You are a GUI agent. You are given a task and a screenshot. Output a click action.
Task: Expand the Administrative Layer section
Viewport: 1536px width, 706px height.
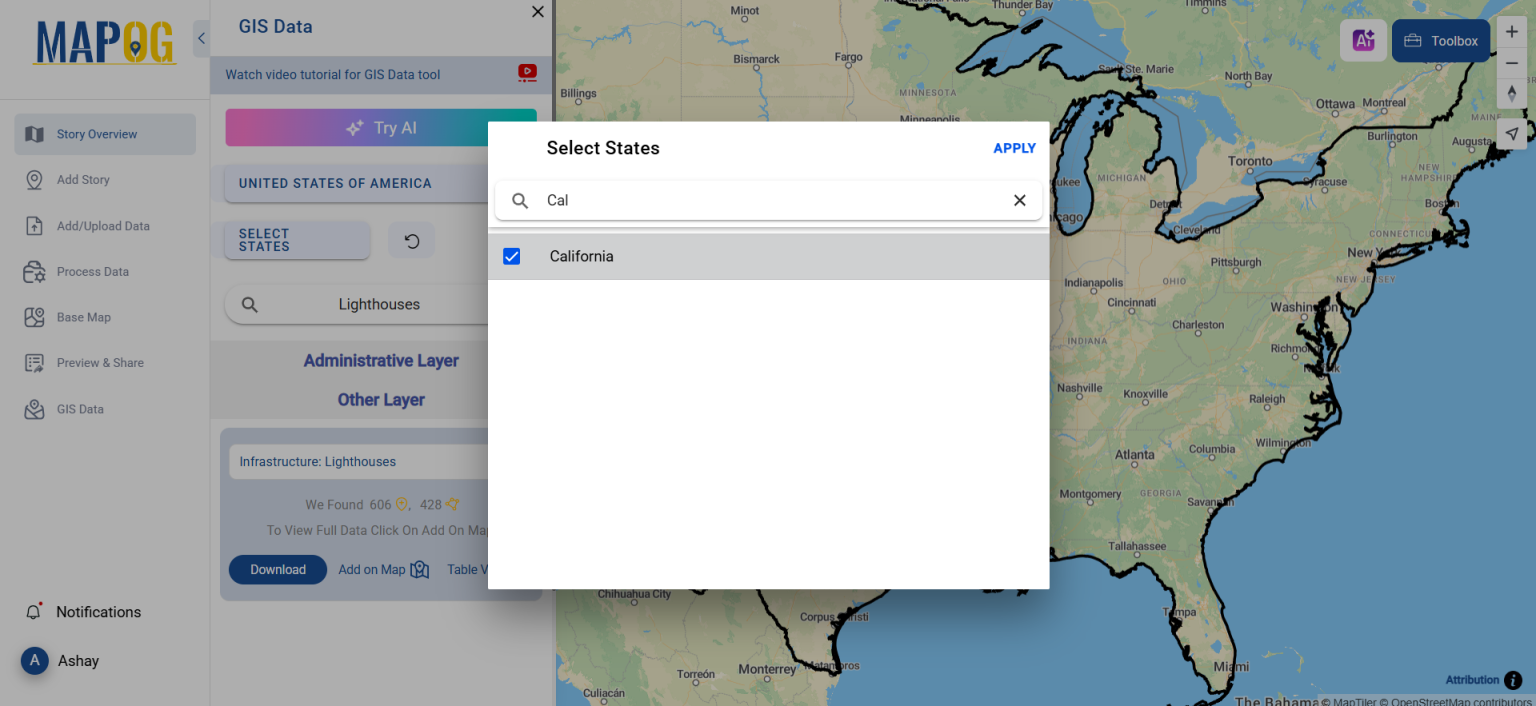(381, 360)
